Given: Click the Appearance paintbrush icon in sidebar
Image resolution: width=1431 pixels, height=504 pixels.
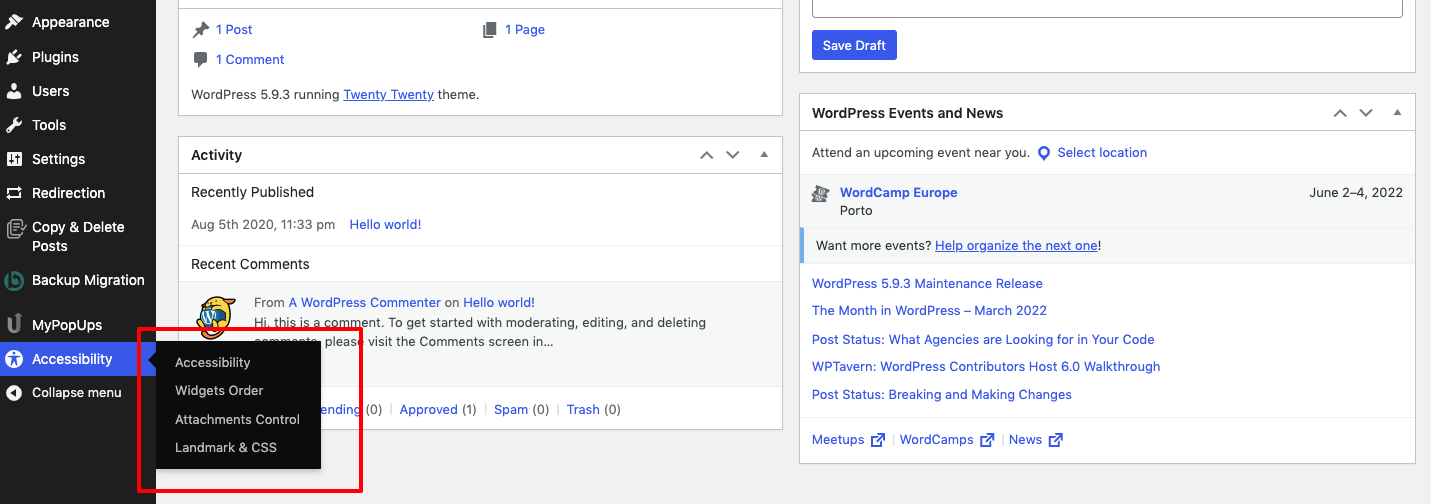Looking at the screenshot, I should point(14,22).
